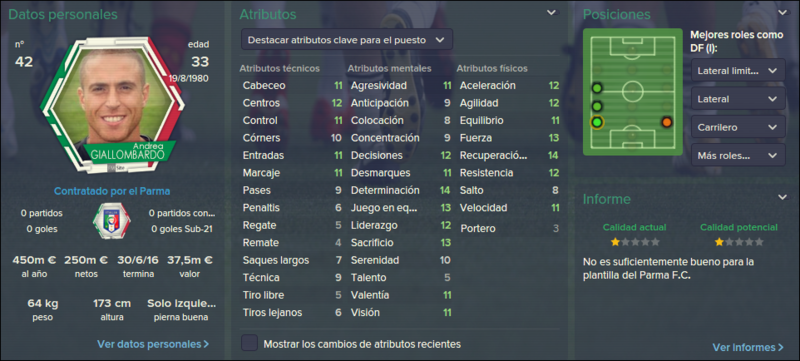
Task: Collapse the Atributos panel chevron
Action: tap(552, 13)
